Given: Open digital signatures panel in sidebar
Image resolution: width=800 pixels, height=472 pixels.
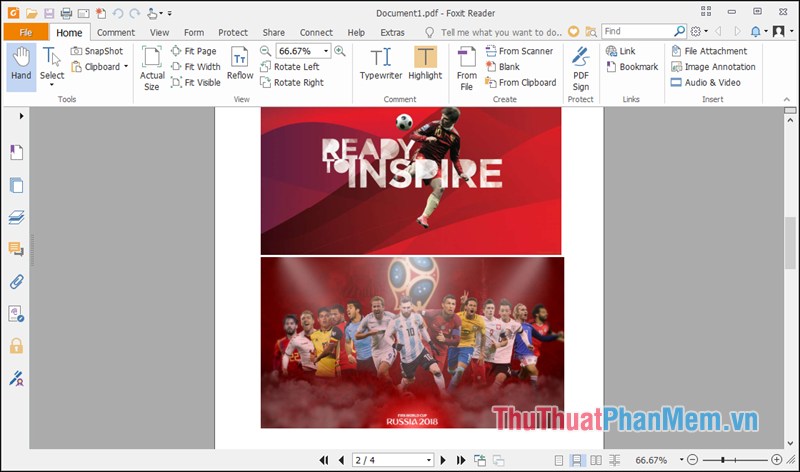Looking at the screenshot, I should (x=16, y=379).
